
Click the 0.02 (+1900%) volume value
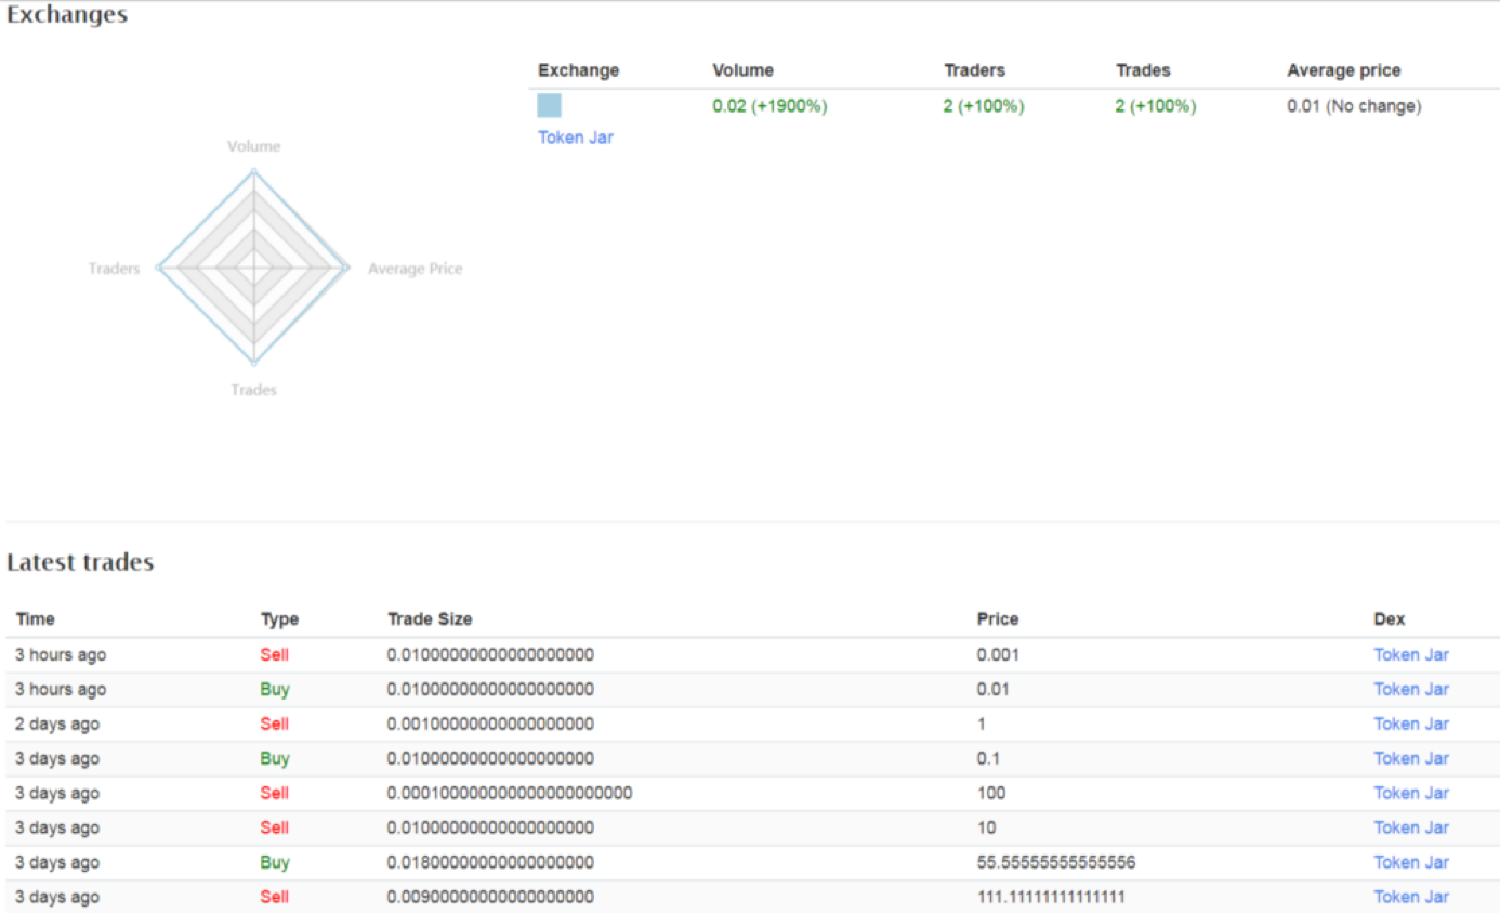point(769,106)
